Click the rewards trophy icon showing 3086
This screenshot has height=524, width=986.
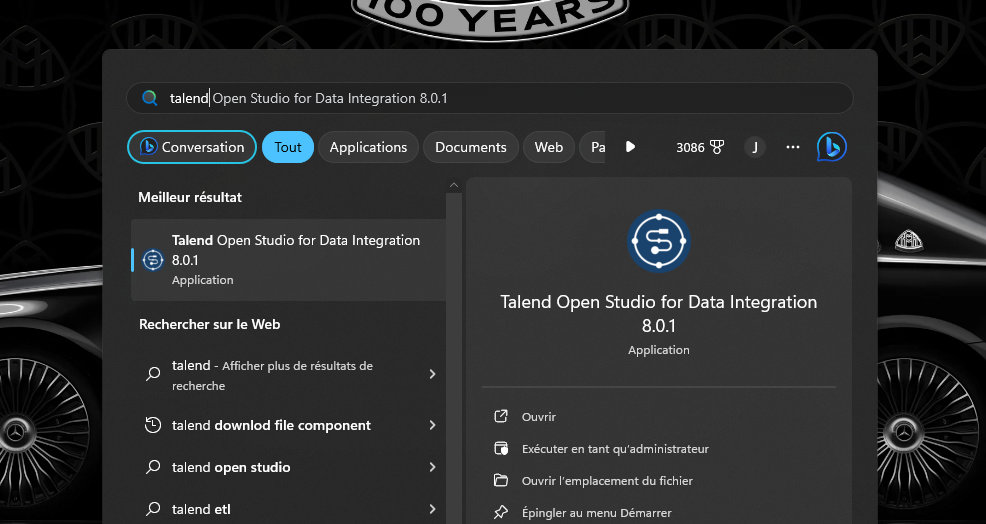coord(717,147)
